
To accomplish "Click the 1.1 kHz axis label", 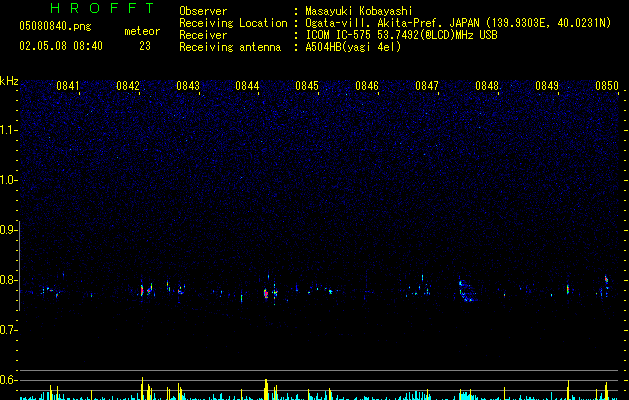I will point(7,130).
